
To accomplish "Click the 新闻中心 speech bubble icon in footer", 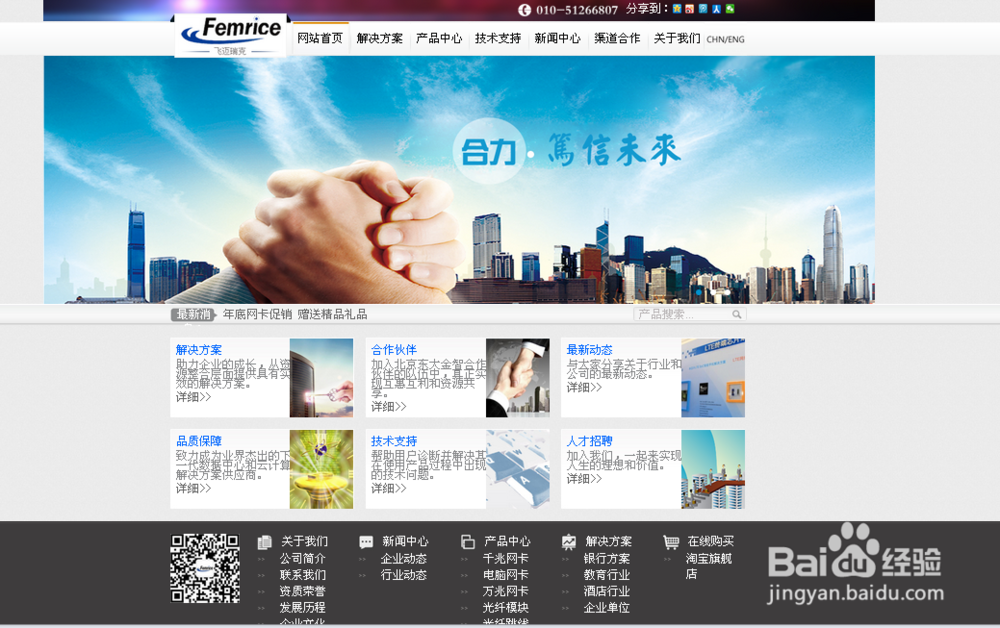I will (367, 541).
